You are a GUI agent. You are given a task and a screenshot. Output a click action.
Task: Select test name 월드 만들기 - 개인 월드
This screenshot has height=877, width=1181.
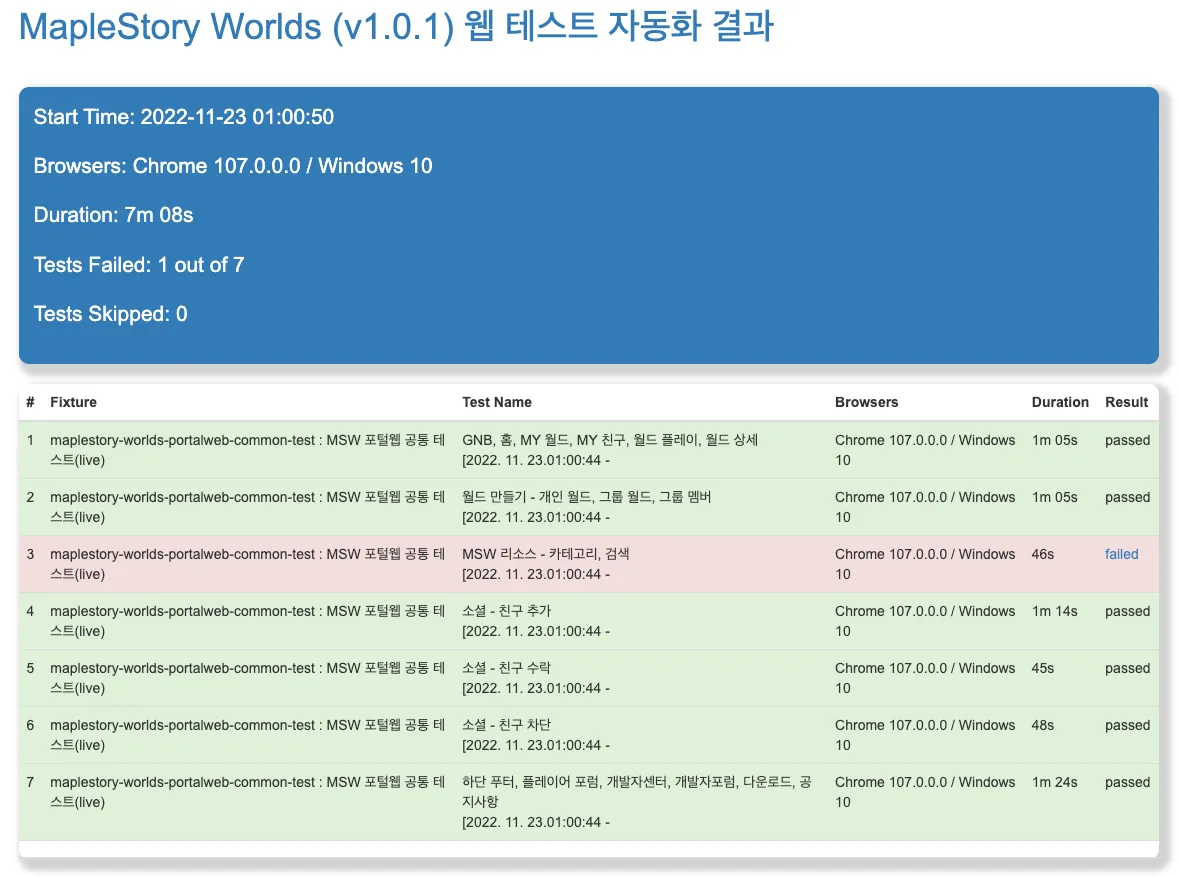point(587,497)
